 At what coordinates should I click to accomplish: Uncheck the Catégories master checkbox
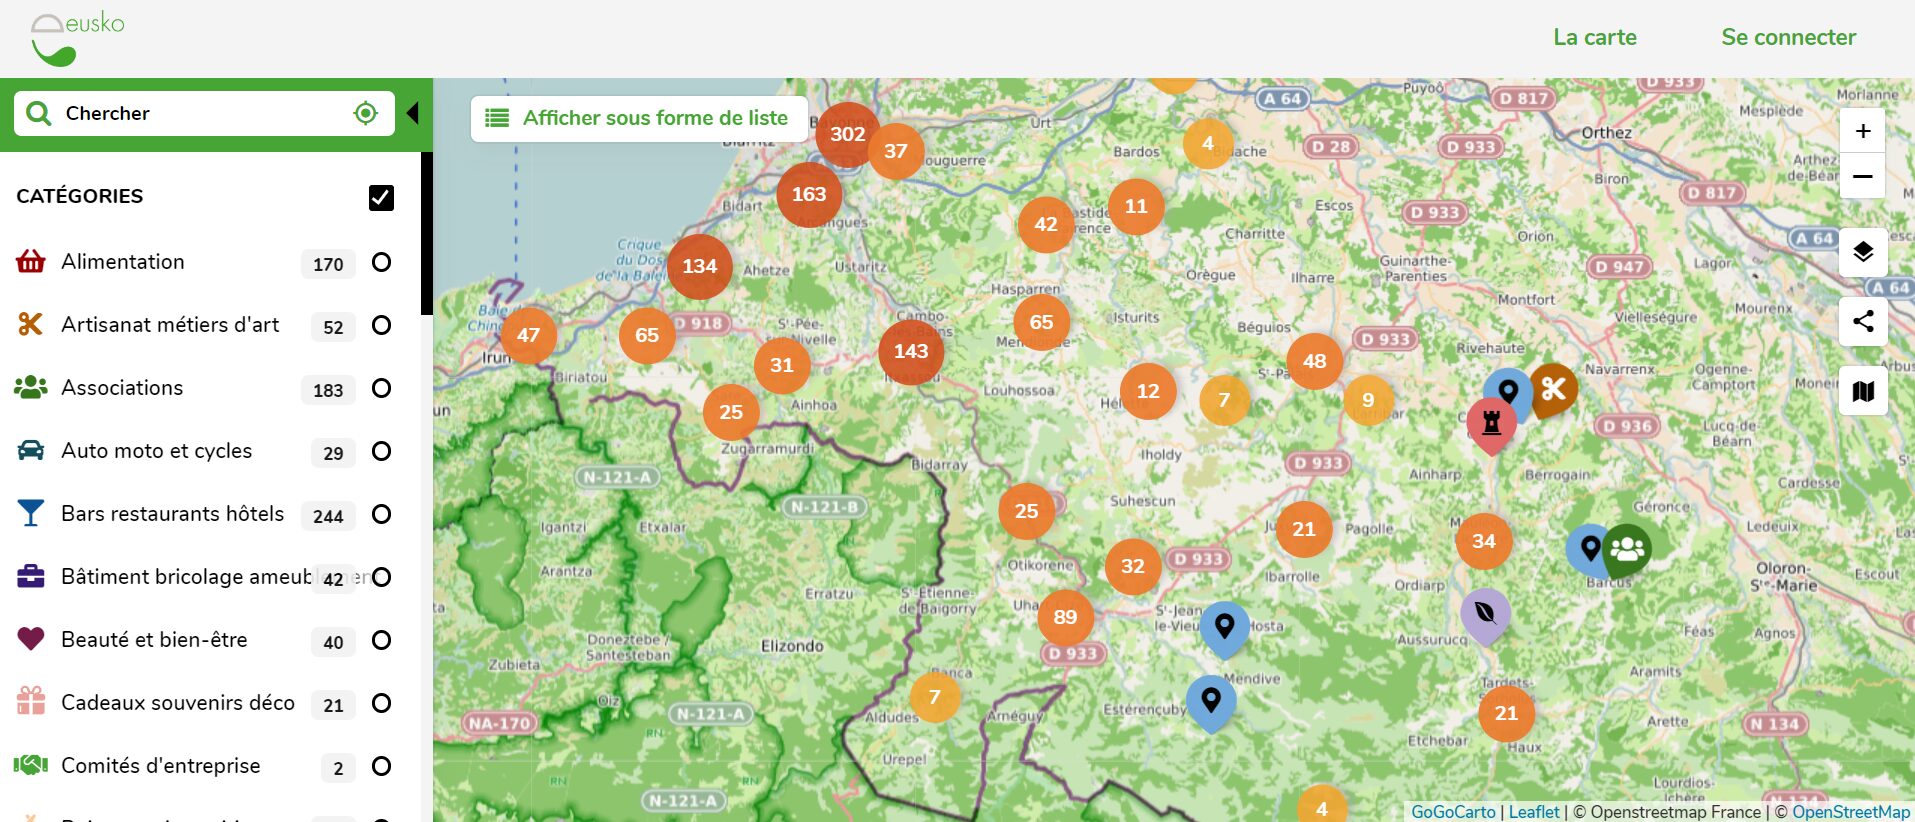pyautogui.click(x=381, y=197)
